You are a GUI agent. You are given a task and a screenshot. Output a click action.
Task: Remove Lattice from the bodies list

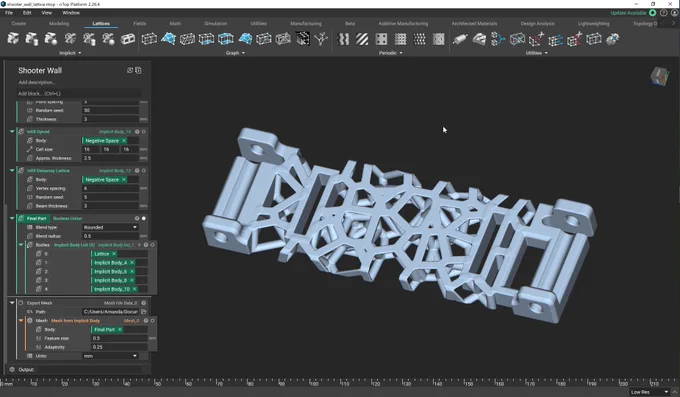114,254
